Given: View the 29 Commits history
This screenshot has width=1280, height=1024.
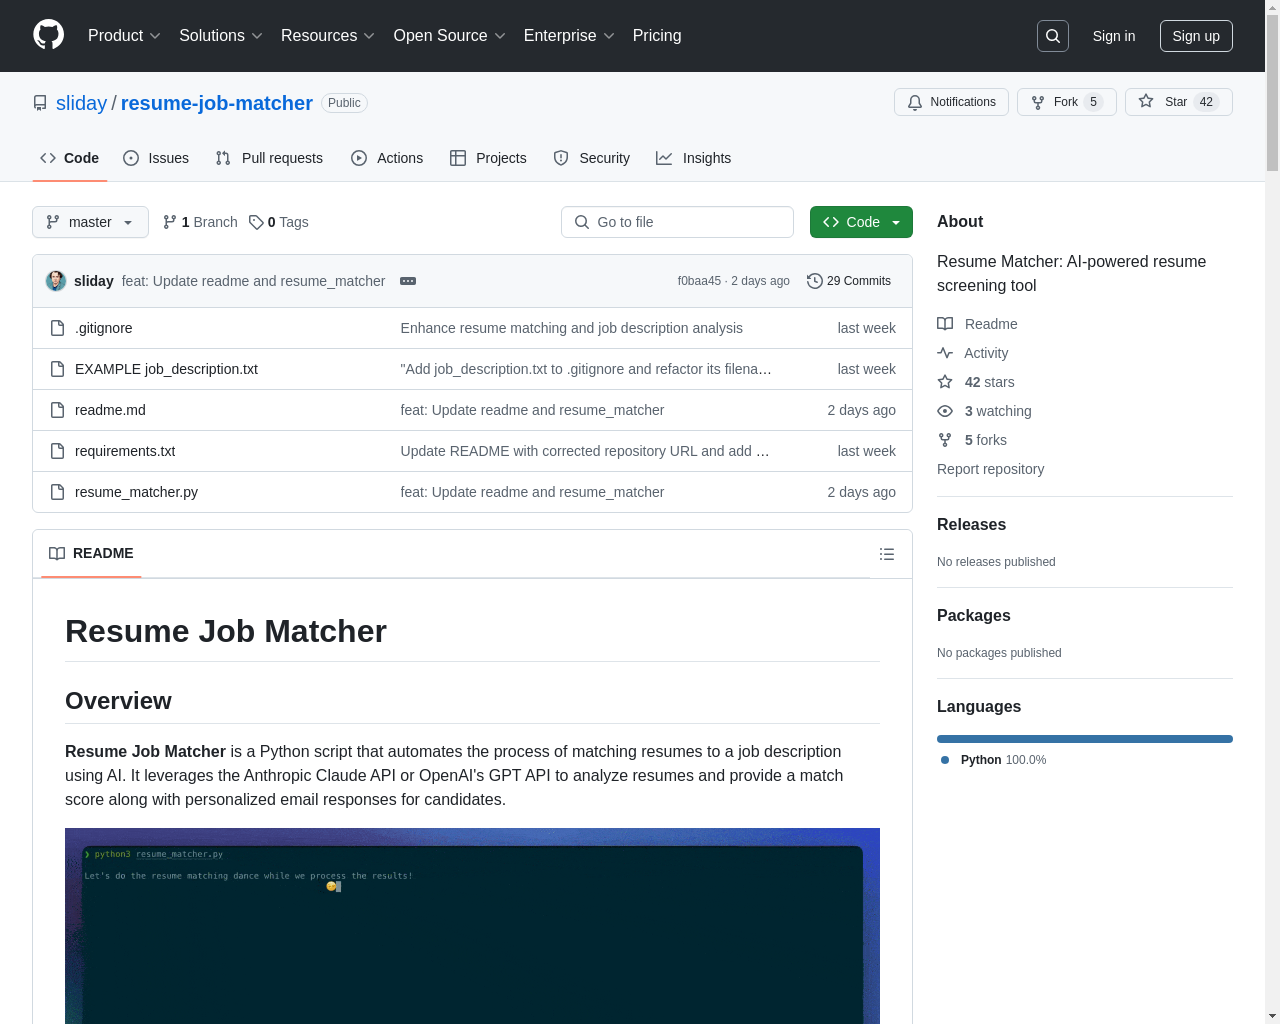Looking at the screenshot, I should tap(849, 281).
